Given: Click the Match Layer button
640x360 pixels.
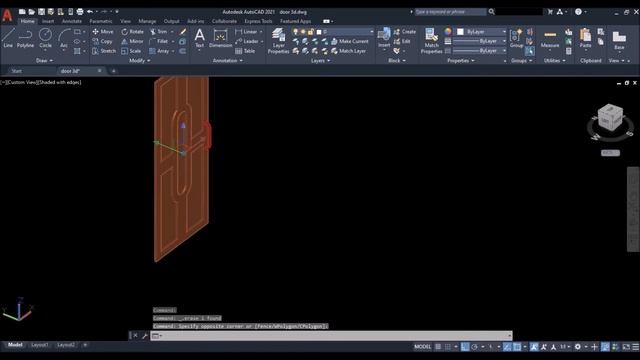Looking at the screenshot, I should click(349, 51).
